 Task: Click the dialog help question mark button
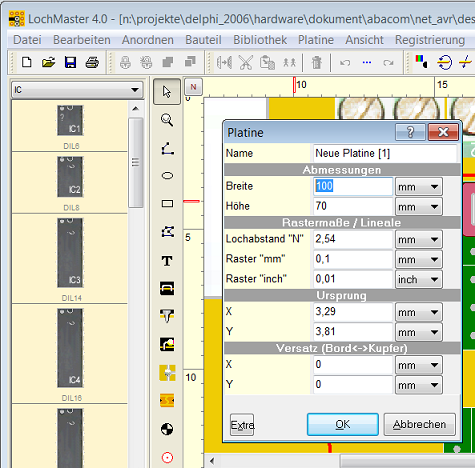[410, 132]
